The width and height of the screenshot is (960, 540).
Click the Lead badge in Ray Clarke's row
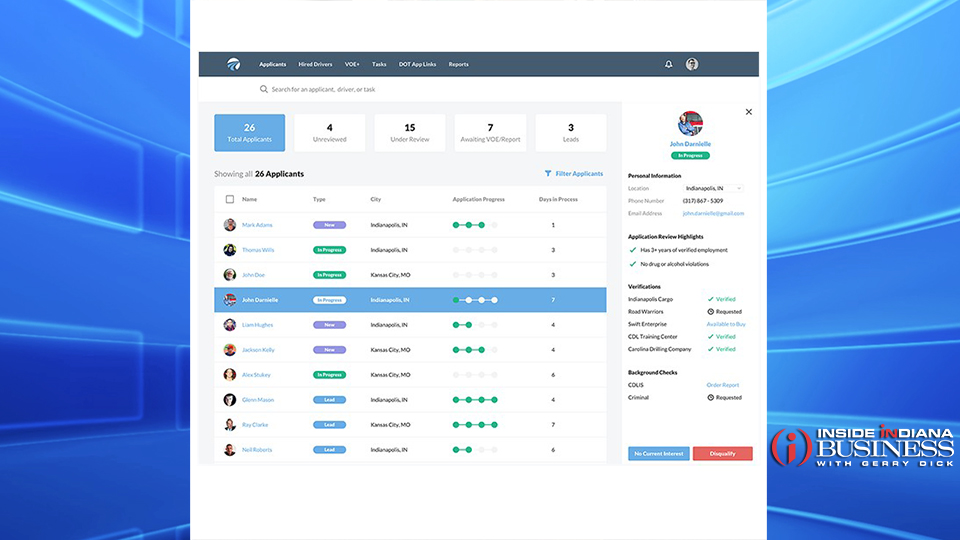(x=329, y=425)
